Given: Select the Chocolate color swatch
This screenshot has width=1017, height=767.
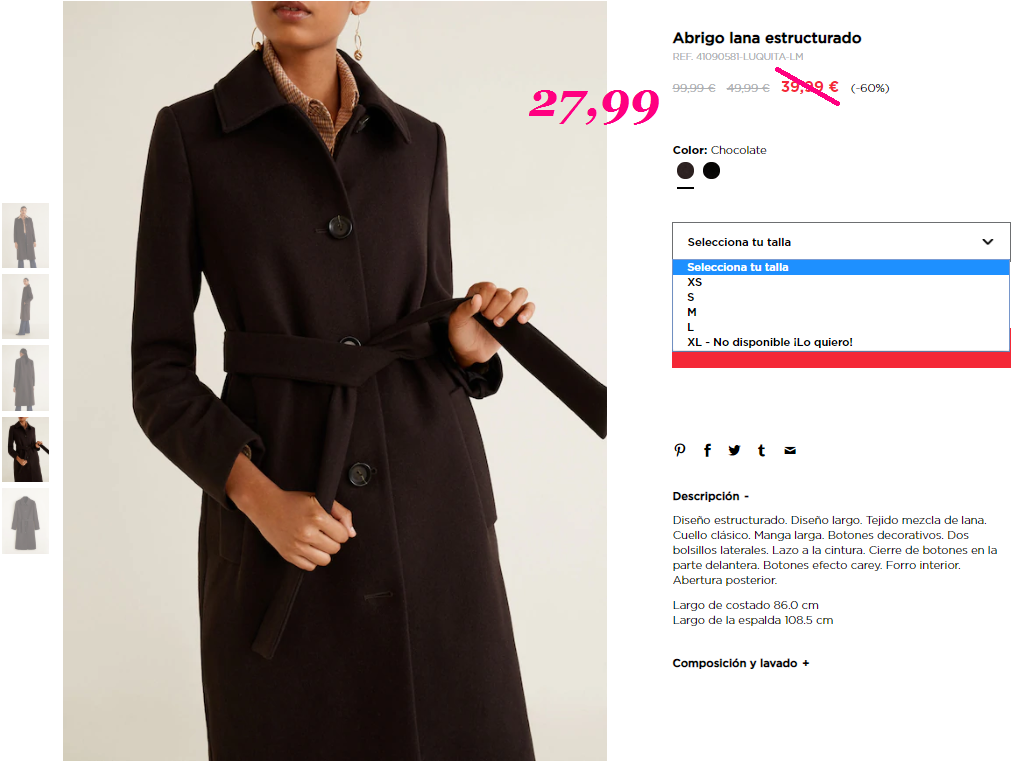Looking at the screenshot, I should click(685, 171).
